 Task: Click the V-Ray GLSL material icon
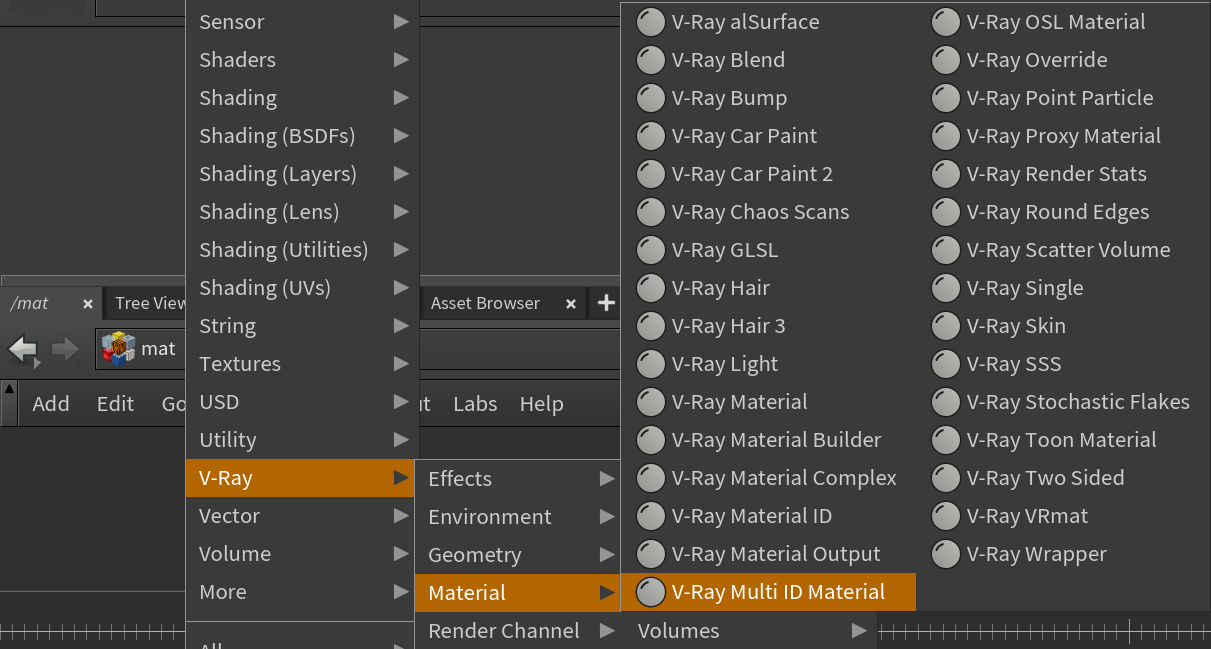point(651,250)
